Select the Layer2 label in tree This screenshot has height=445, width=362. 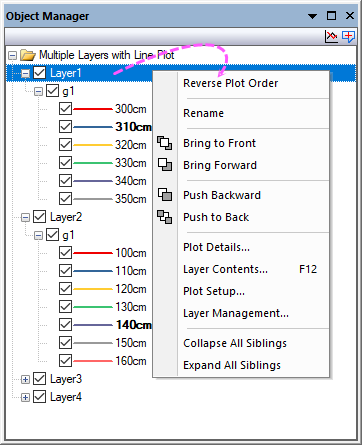[66, 217]
